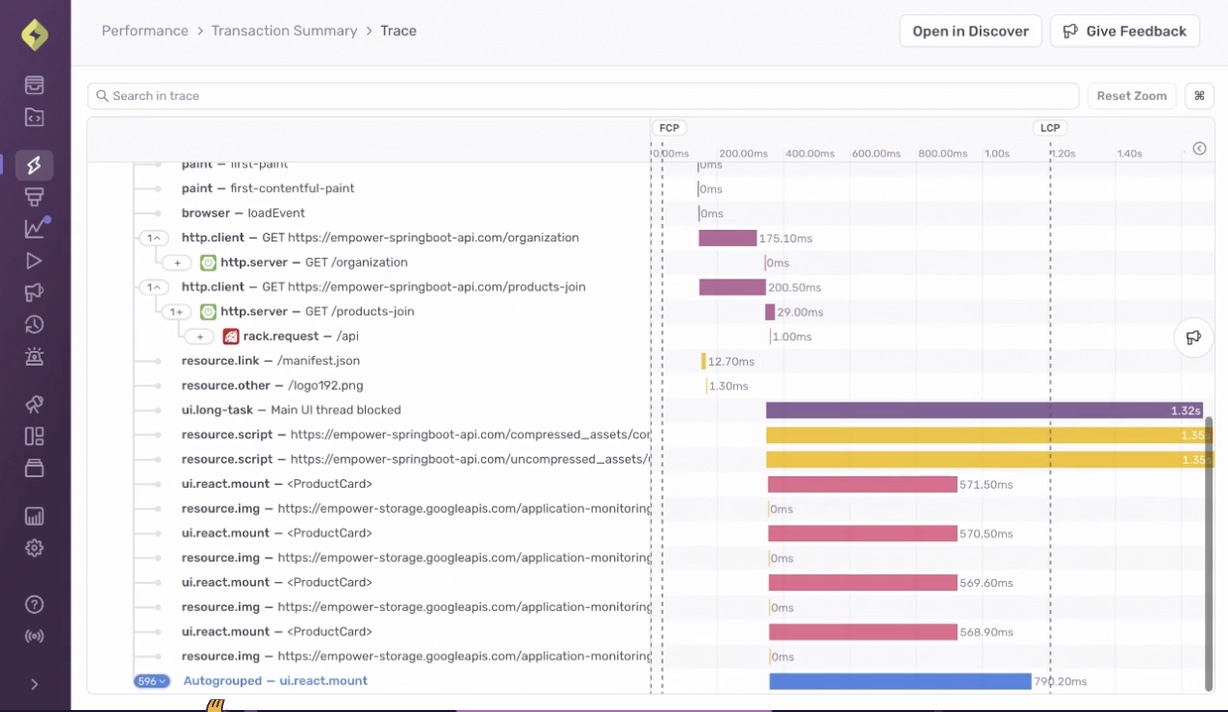Screen dimensions: 1228x712
Task: Open Replays play icon in sidebar
Action: click(x=34, y=261)
